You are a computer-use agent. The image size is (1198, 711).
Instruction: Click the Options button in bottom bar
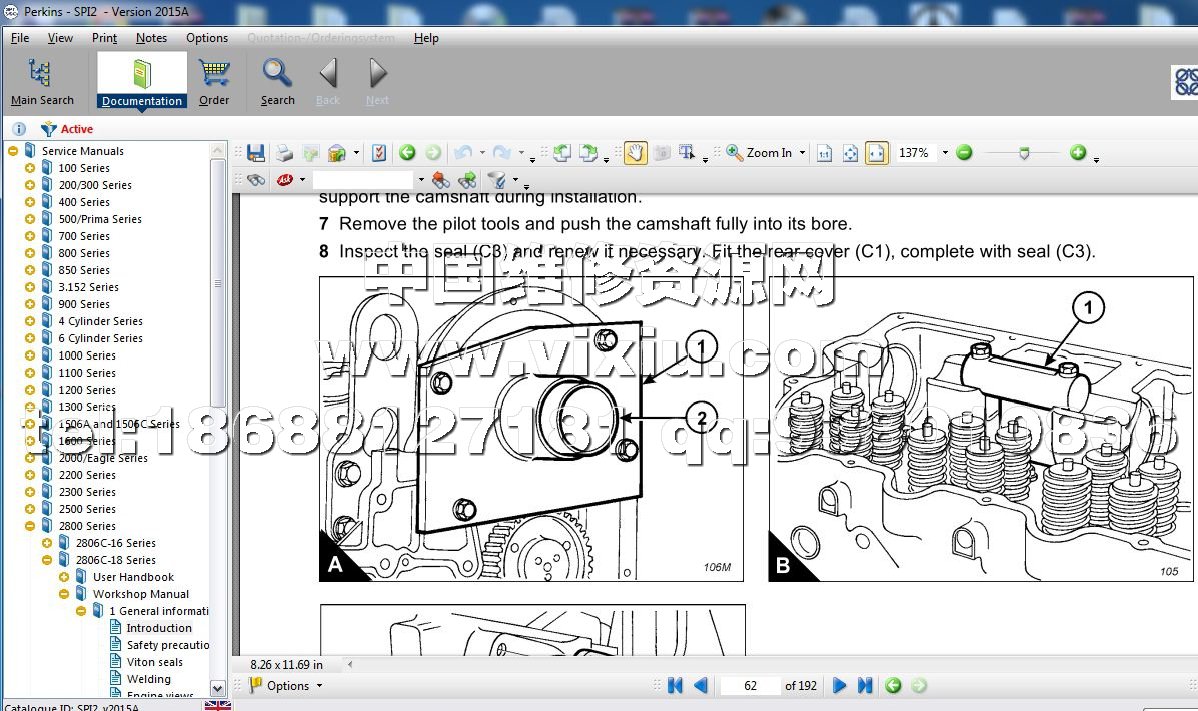287,686
